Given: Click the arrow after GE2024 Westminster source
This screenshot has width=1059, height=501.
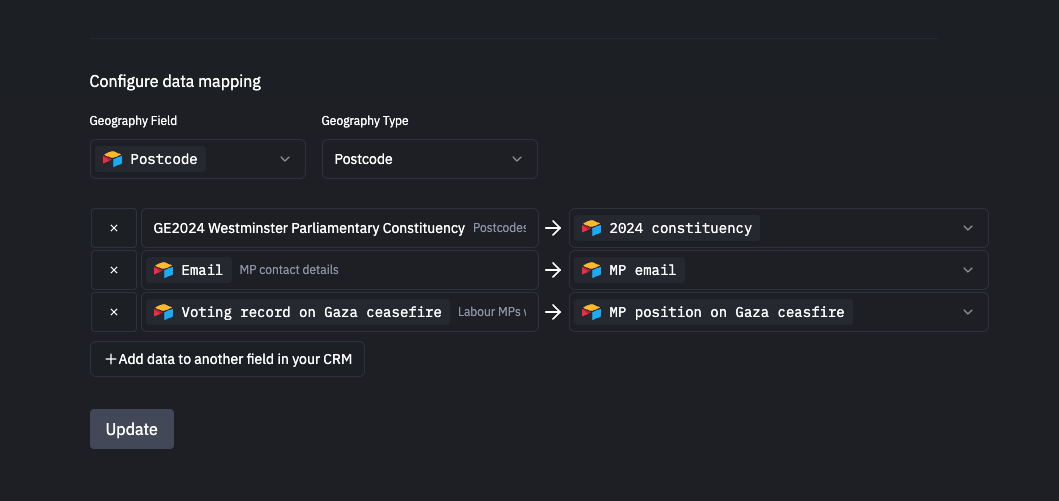Looking at the screenshot, I should pos(553,228).
